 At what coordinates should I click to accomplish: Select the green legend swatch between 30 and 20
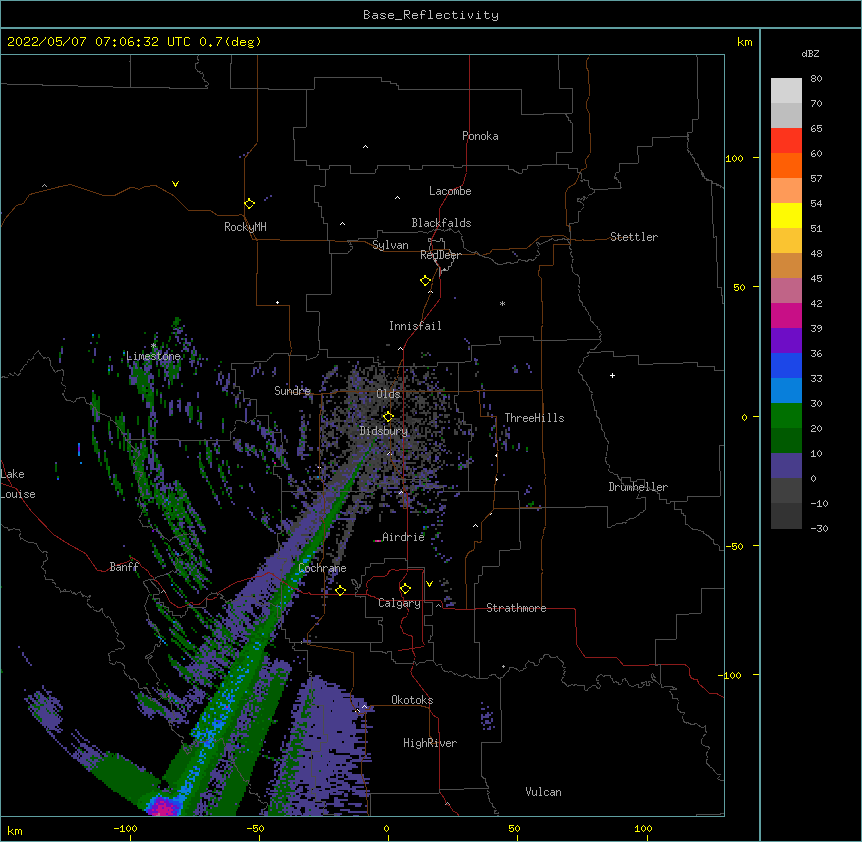click(x=786, y=416)
